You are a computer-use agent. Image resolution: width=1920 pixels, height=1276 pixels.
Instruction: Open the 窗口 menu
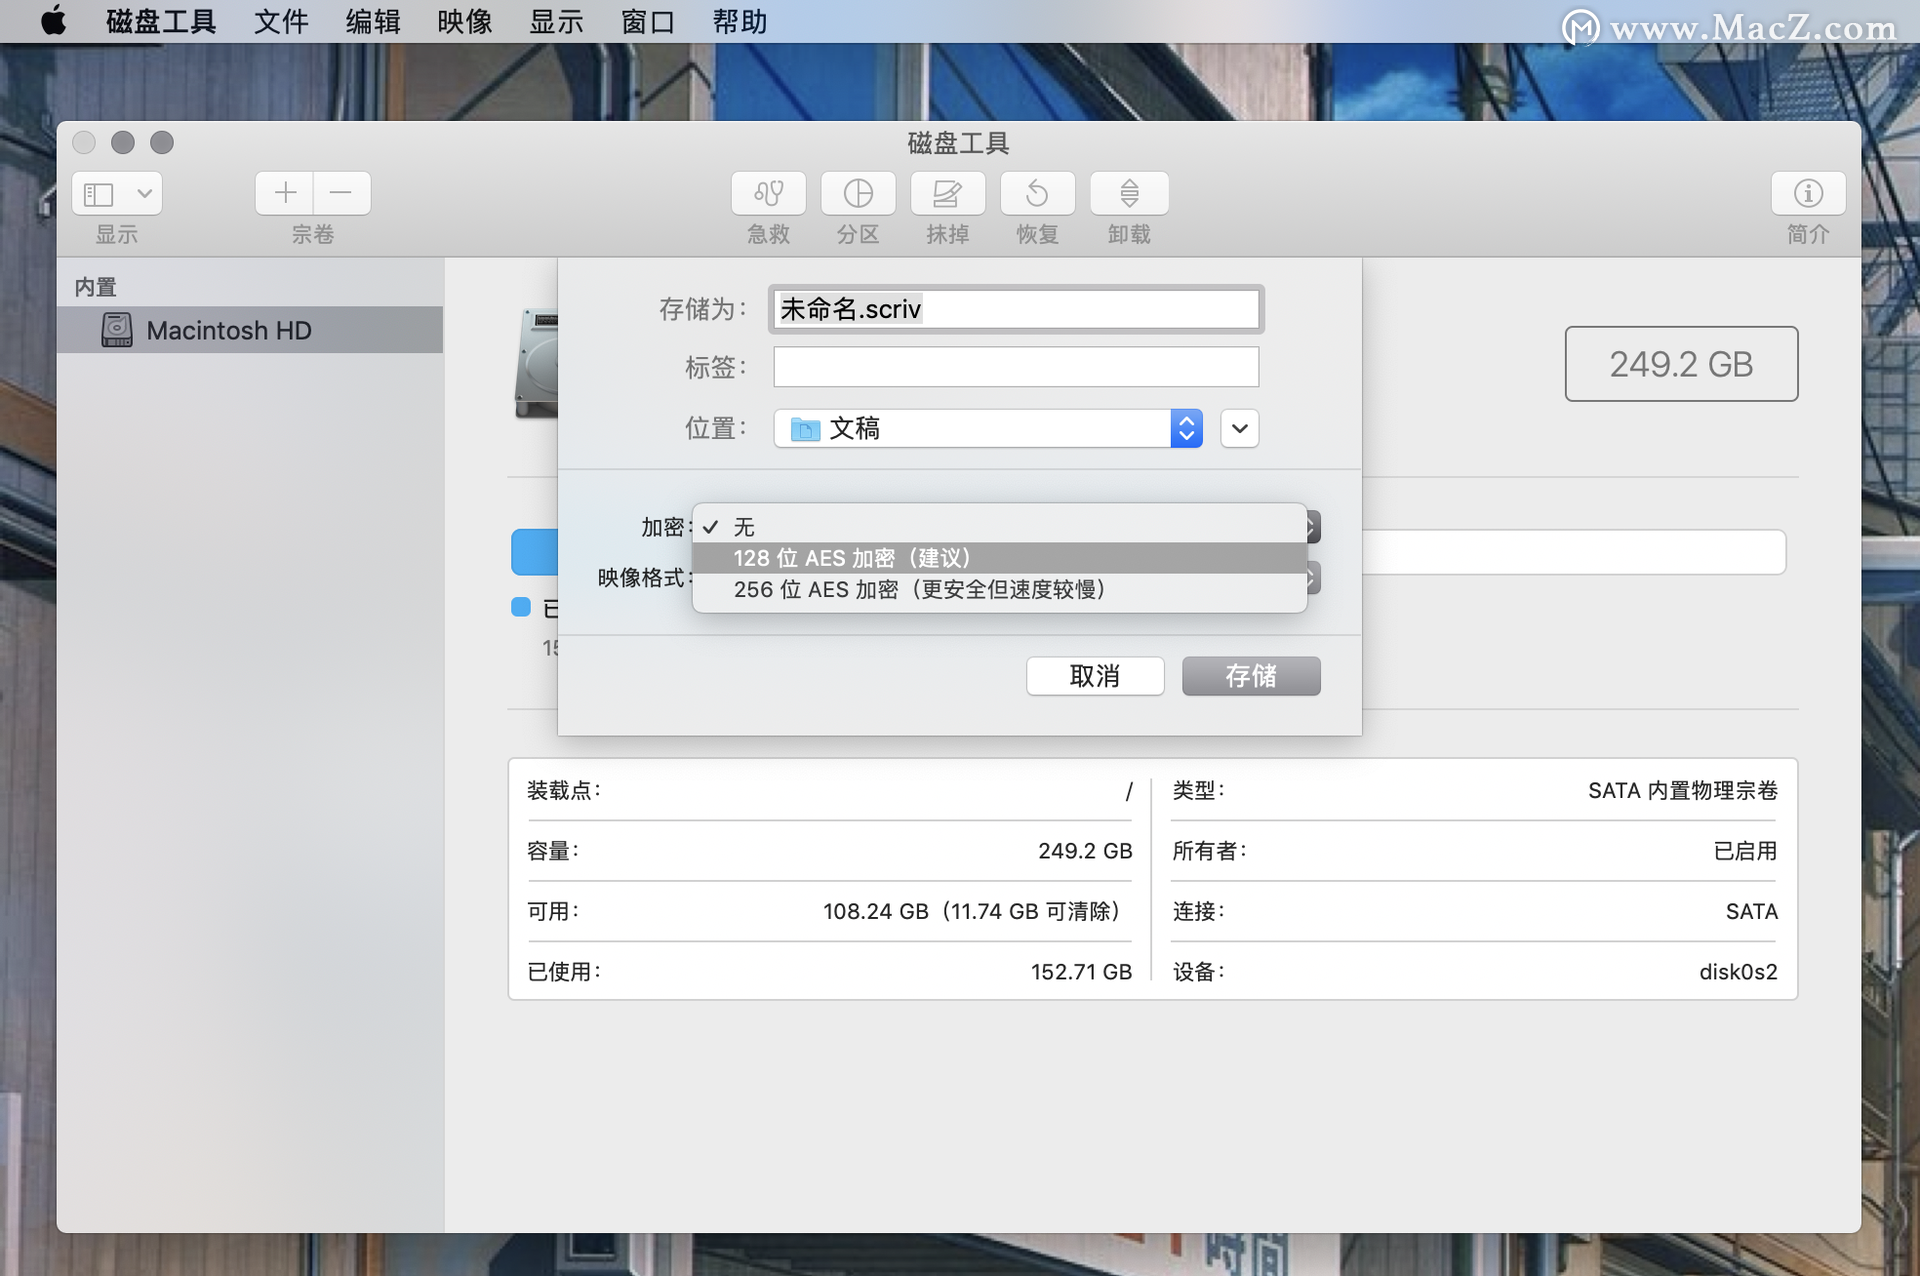(648, 21)
